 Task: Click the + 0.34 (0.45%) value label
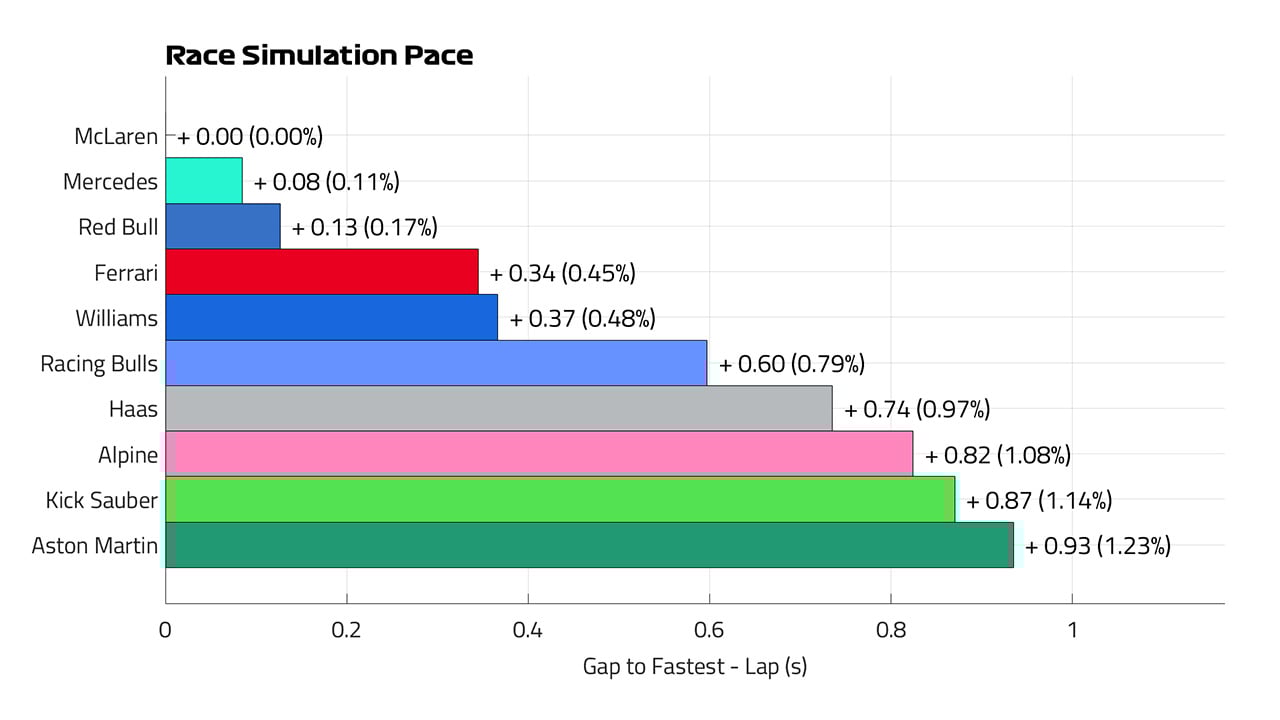(562, 273)
